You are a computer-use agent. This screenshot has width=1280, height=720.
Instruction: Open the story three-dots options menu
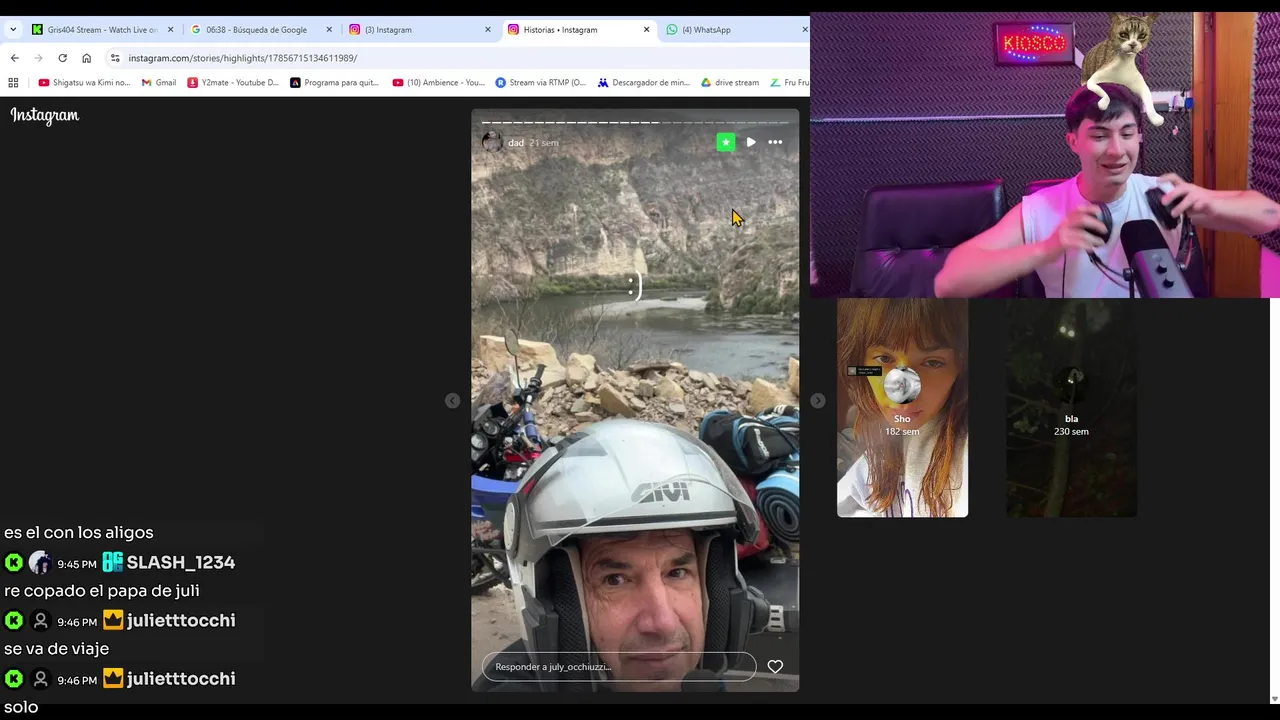point(775,143)
